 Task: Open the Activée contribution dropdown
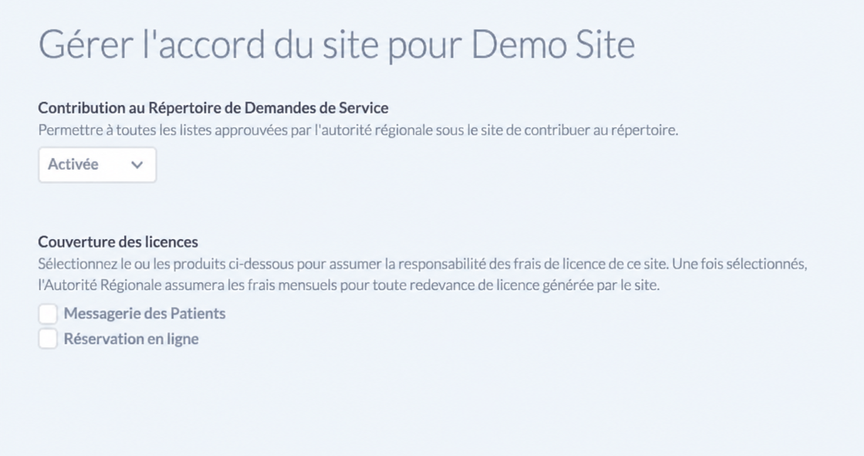(x=97, y=165)
